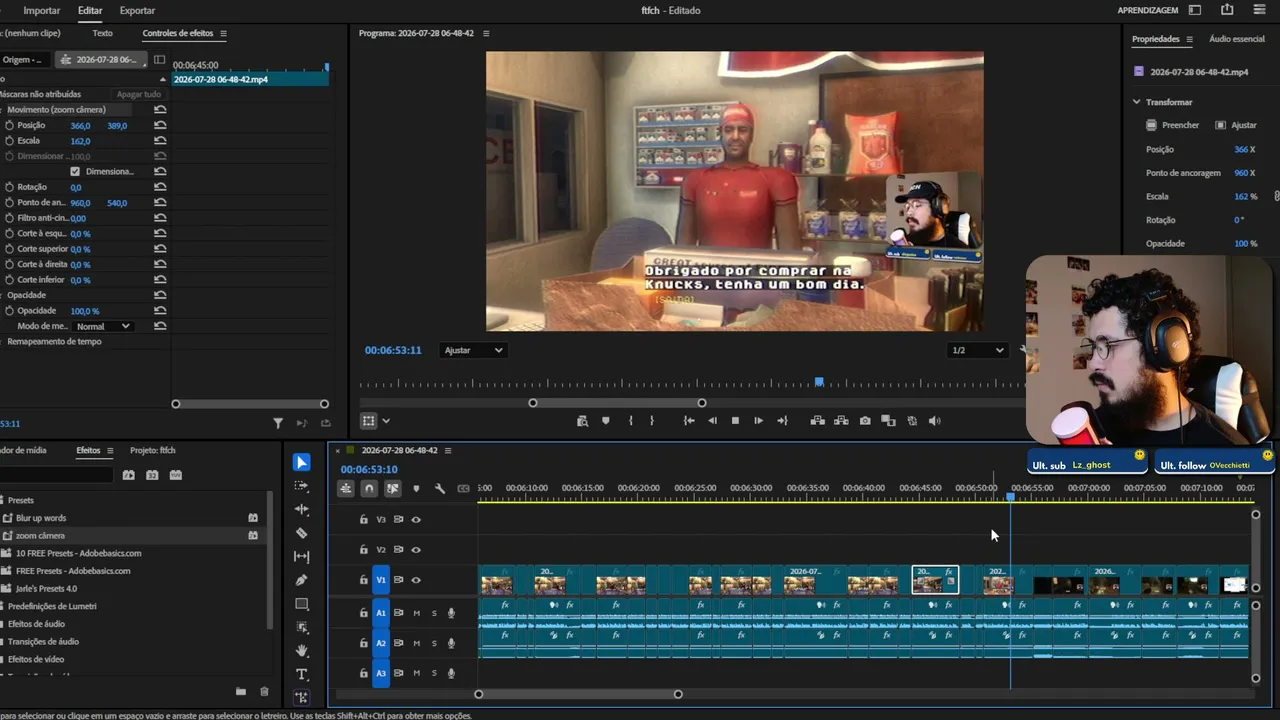Open Program monitor panel menu
This screenshot has width=1280, height=720.
(x=486, y=33)
